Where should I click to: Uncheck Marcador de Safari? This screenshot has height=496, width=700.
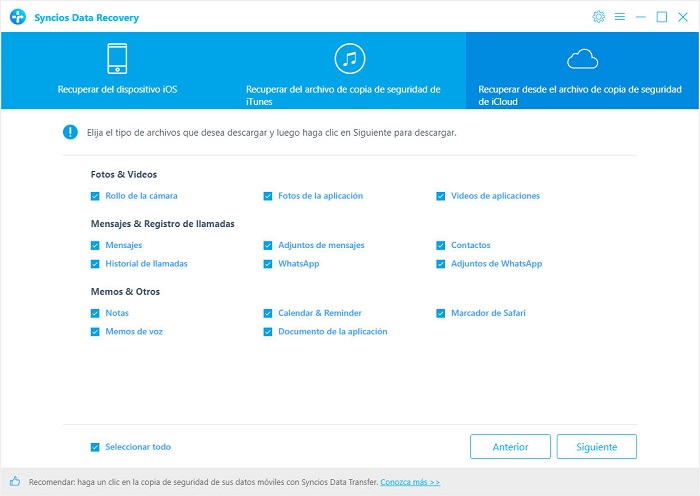[x=441, y=313]
